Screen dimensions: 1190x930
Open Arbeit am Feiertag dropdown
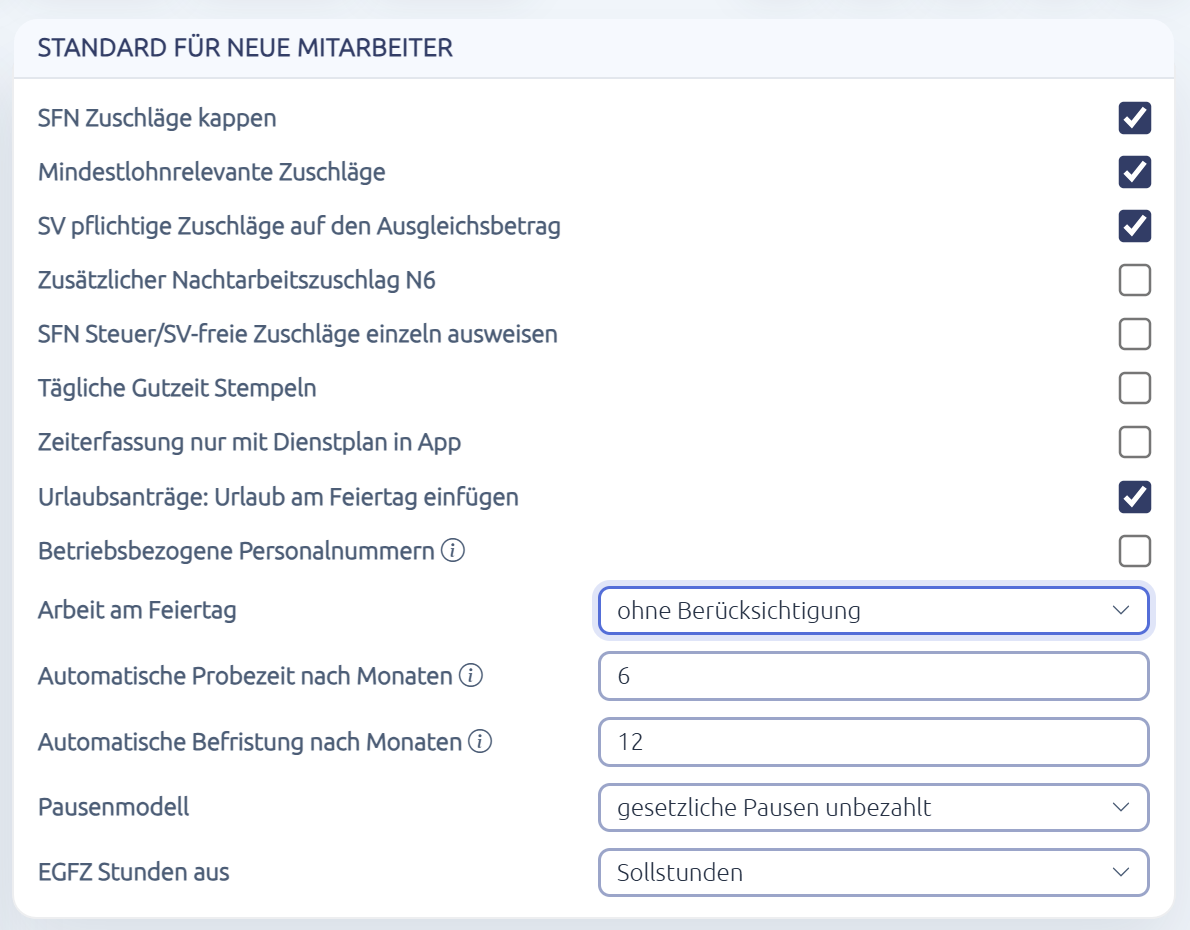[874, 610]
